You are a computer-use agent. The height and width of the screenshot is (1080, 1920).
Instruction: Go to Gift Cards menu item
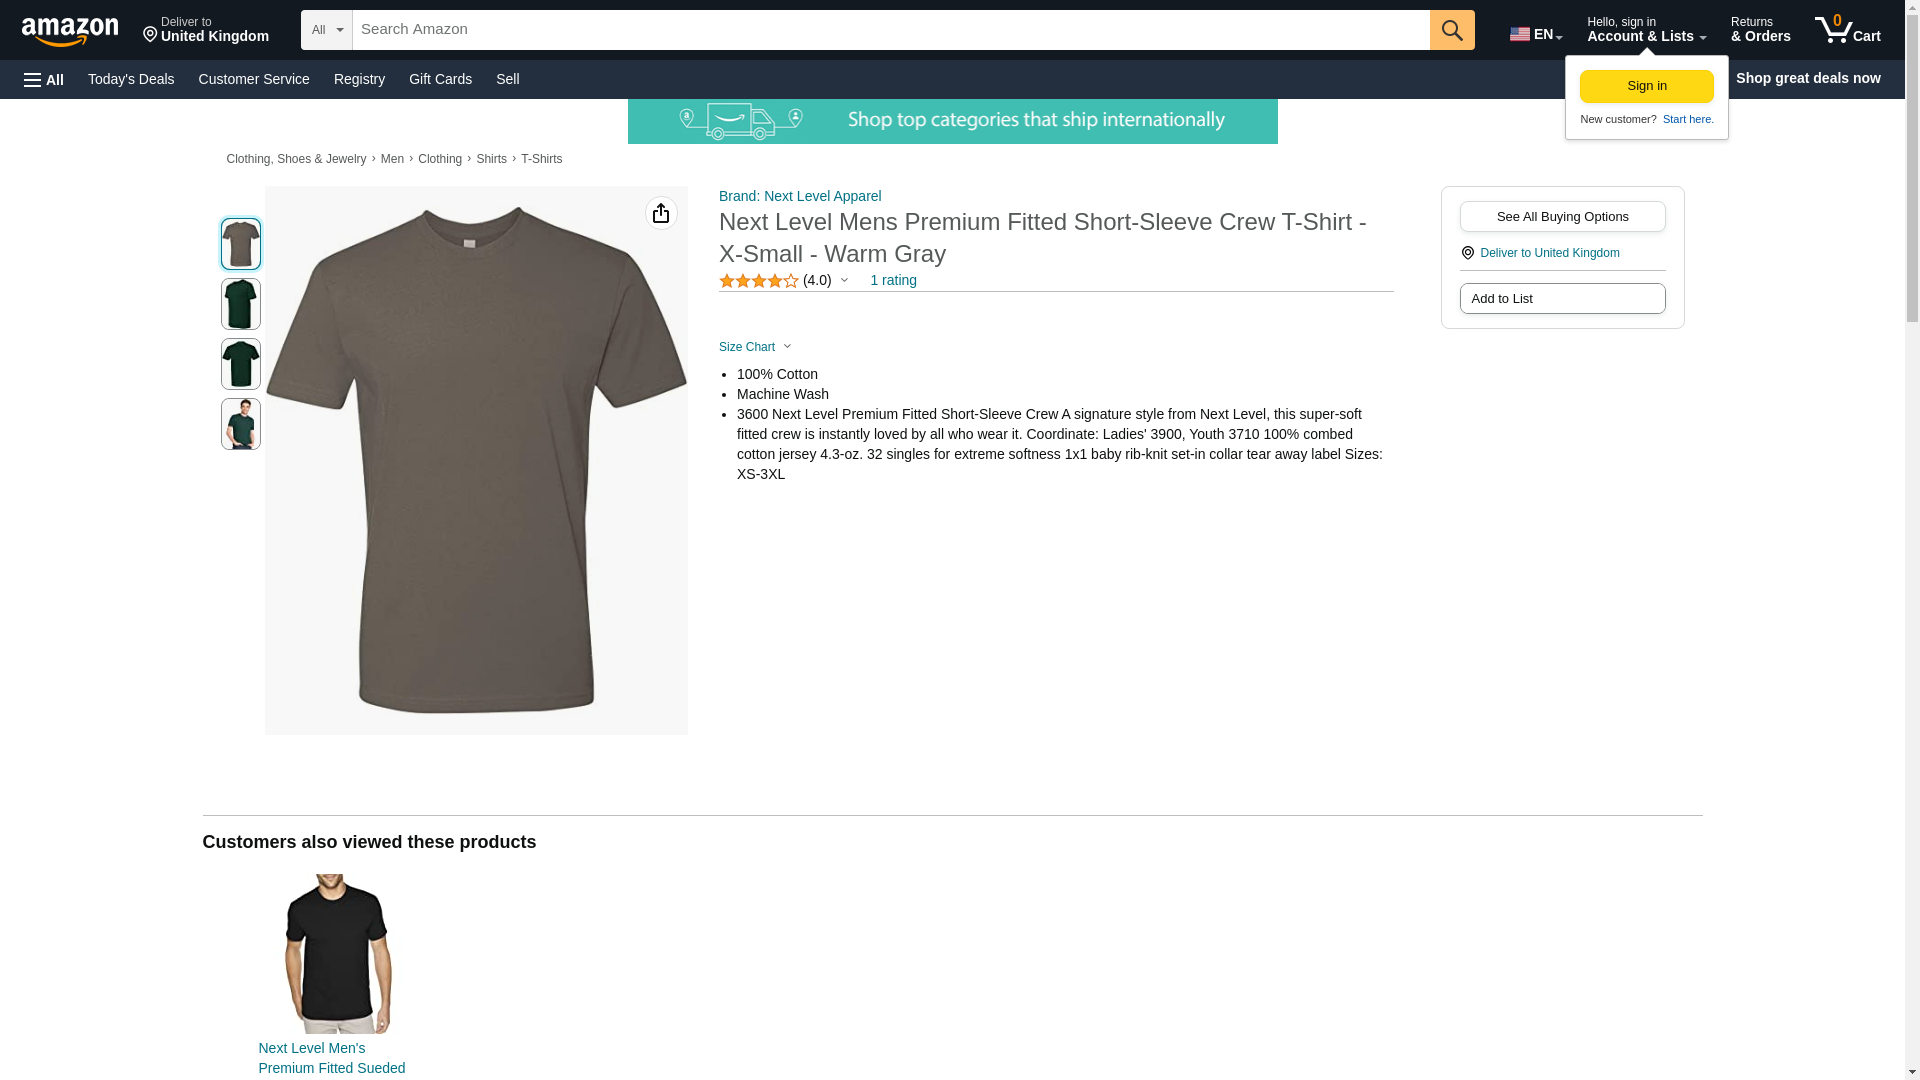click(440, 79)
